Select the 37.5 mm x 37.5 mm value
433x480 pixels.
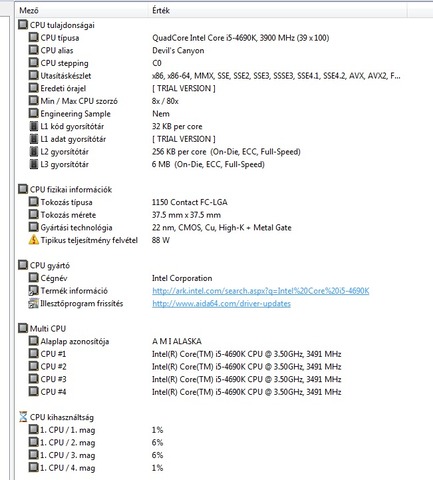pyautogui.click(x=186, y=215)
